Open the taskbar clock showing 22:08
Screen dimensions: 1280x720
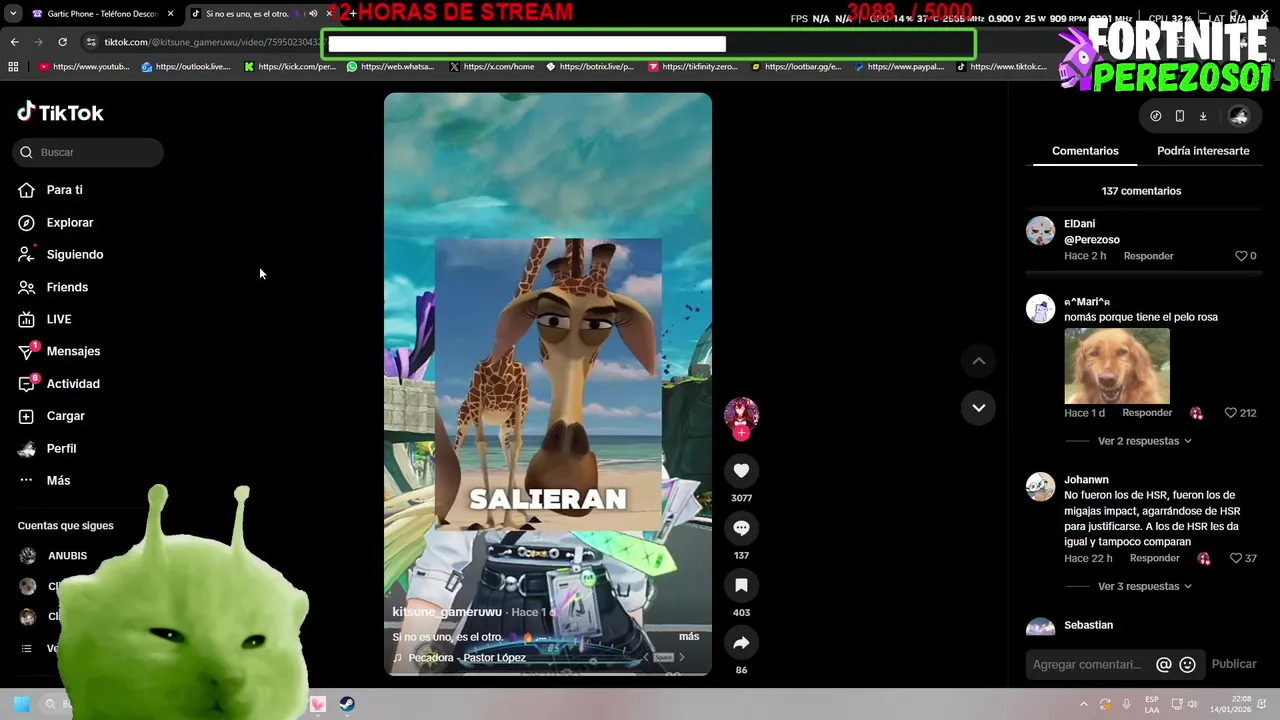[x=1231, y=704]
